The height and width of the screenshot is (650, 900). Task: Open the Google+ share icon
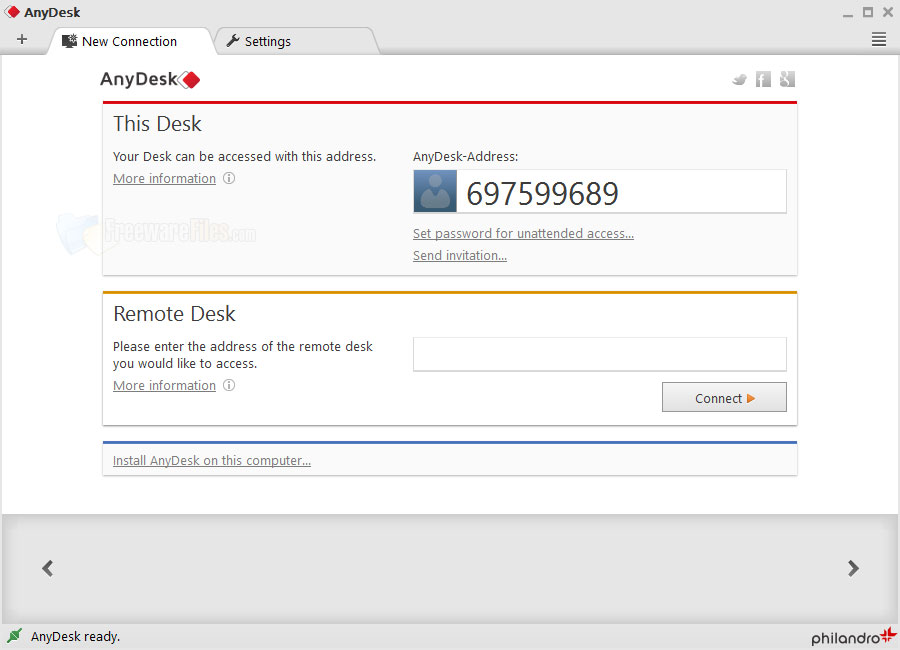787,79
